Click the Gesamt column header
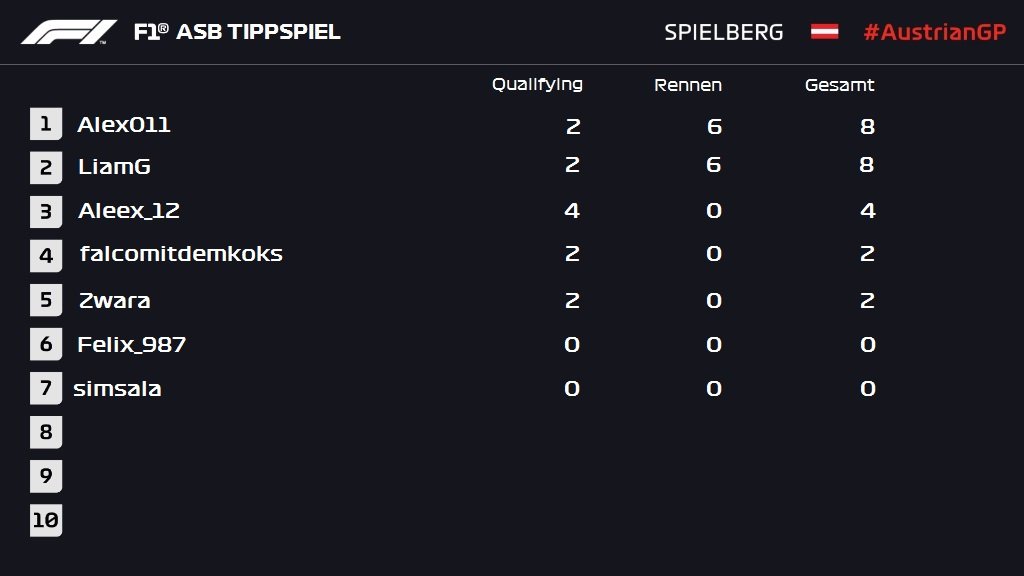This screenshot has width=1024, height=576. [x=840, y=85]
